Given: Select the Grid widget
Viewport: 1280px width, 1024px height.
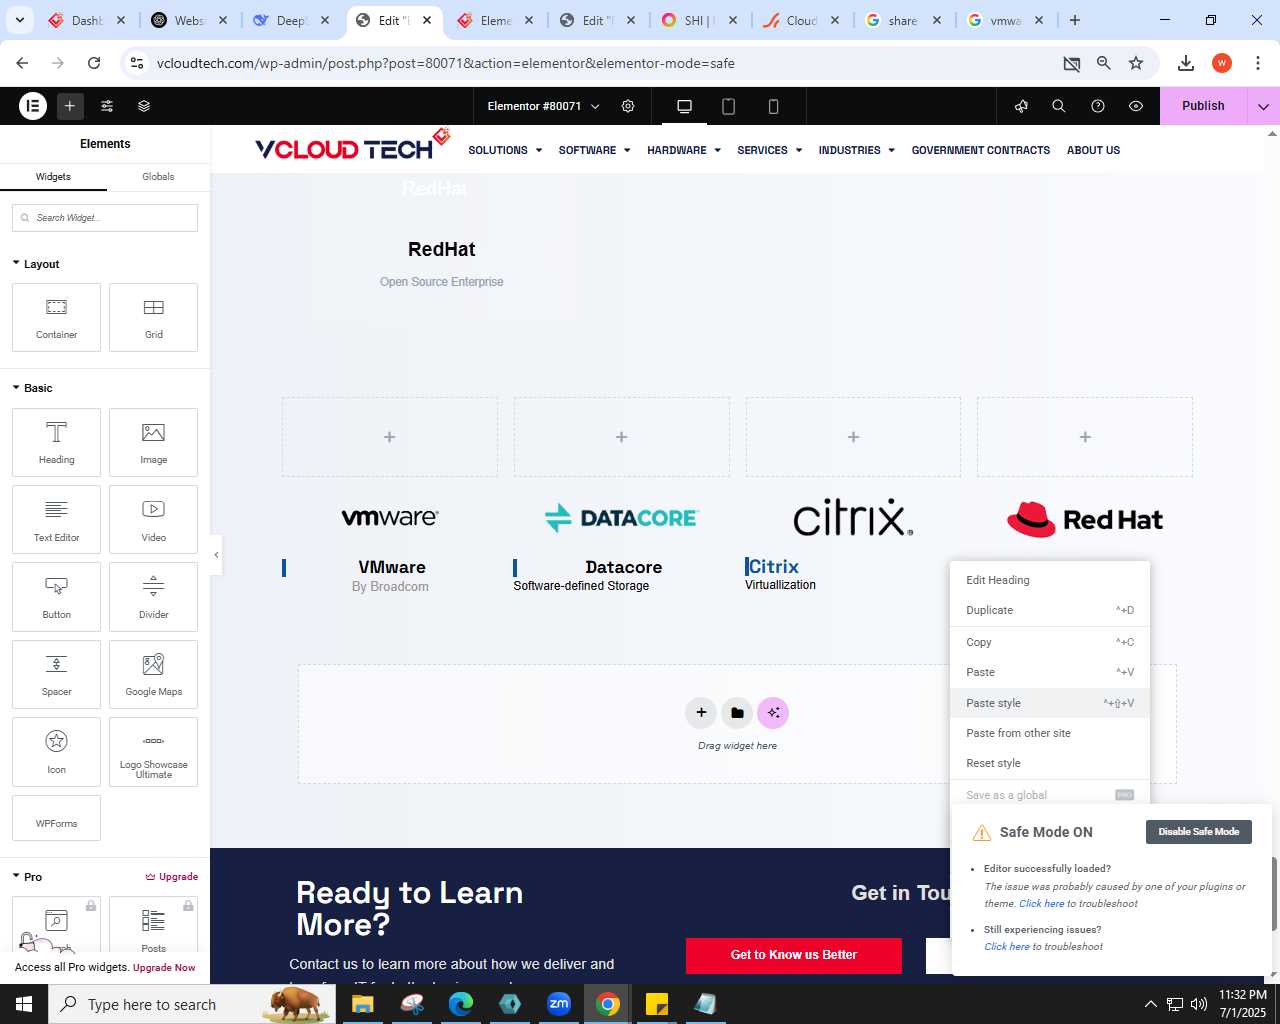Looking at the screenshot, I should point(153,318).
